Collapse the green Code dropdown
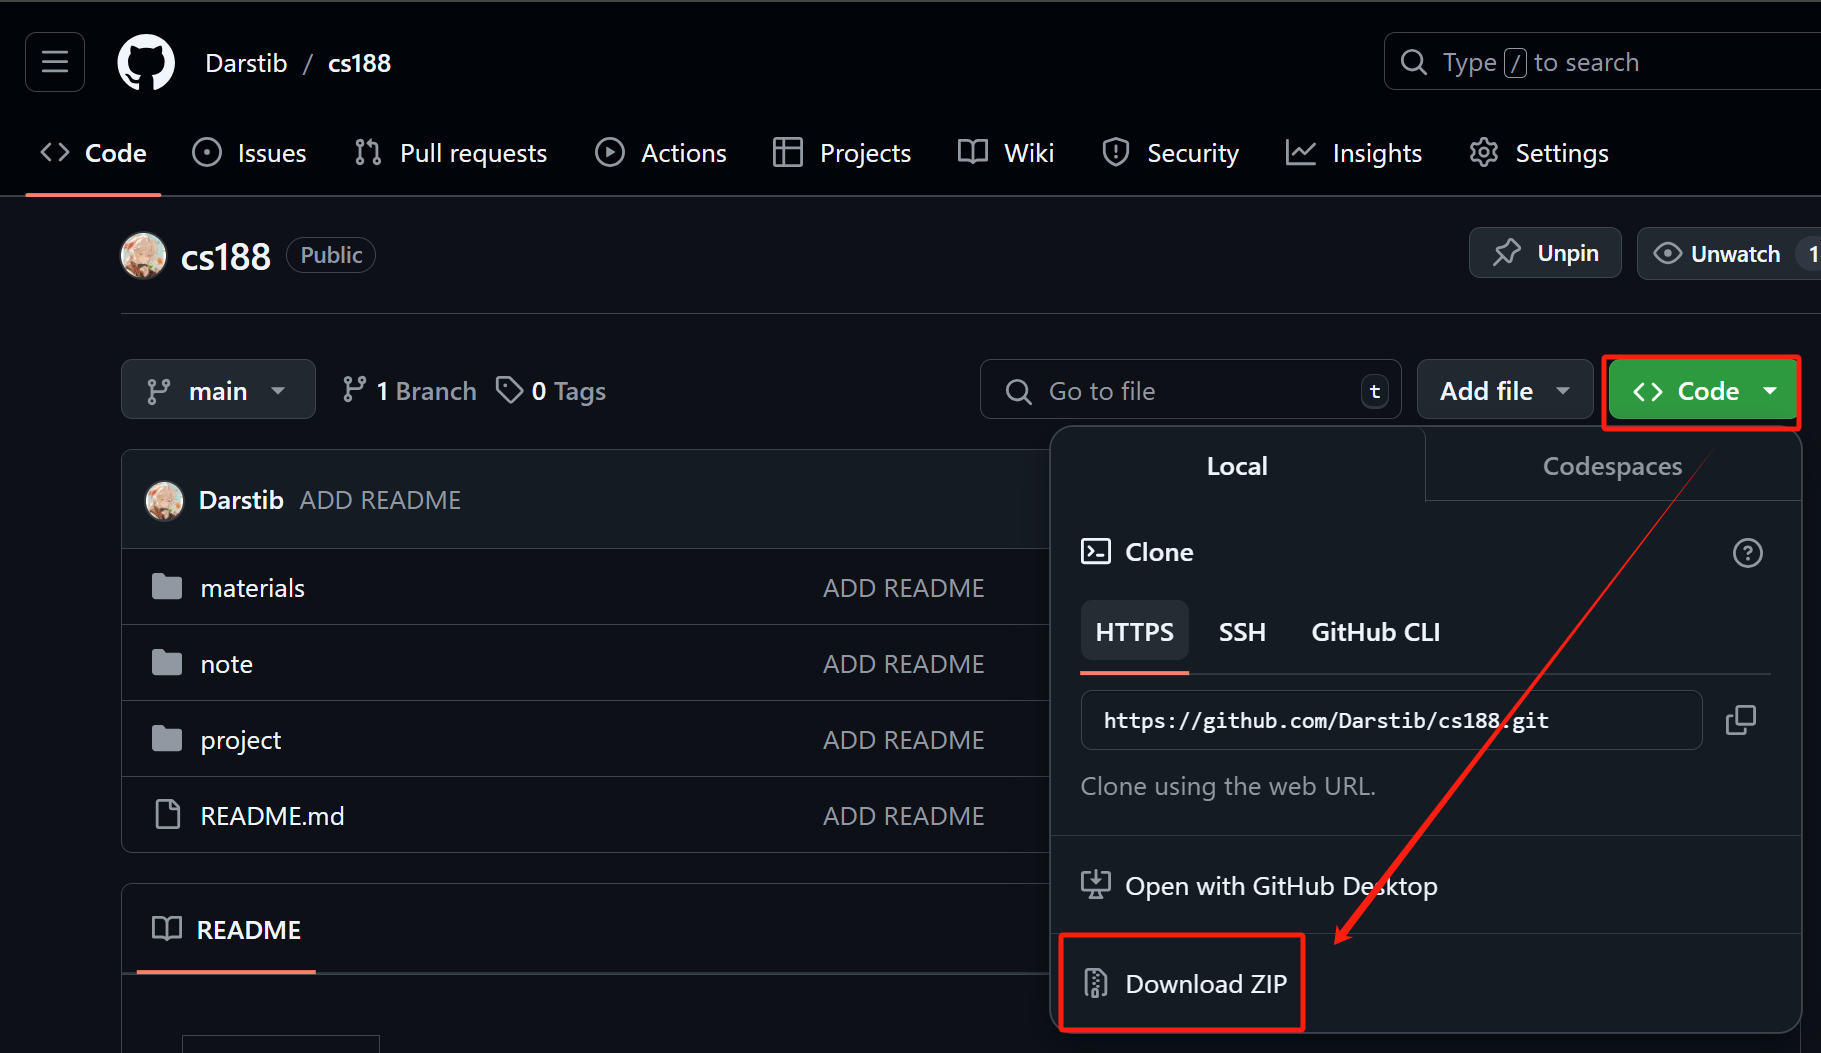1821x1053 pixels. point(1702,391)
